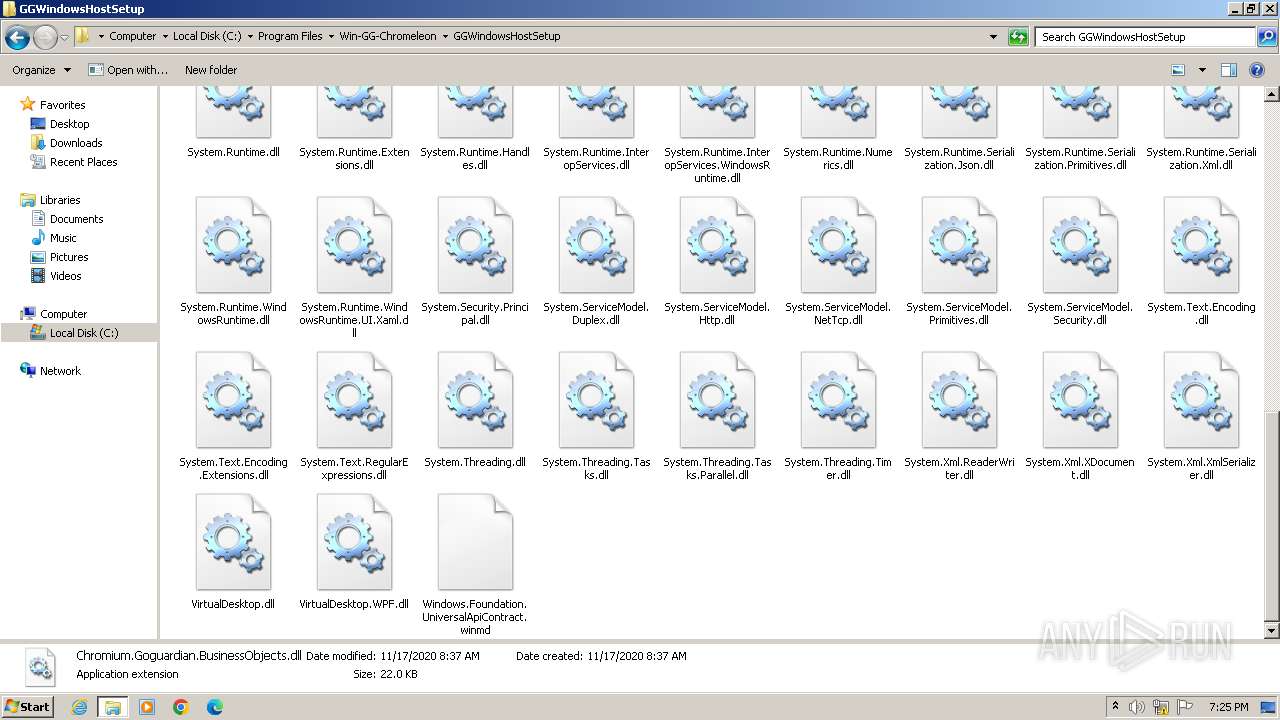This screenshot has height=720, width=1280.
Task: Select System.Xml.ReaderWriter.dll file icon
Action: 959,400
